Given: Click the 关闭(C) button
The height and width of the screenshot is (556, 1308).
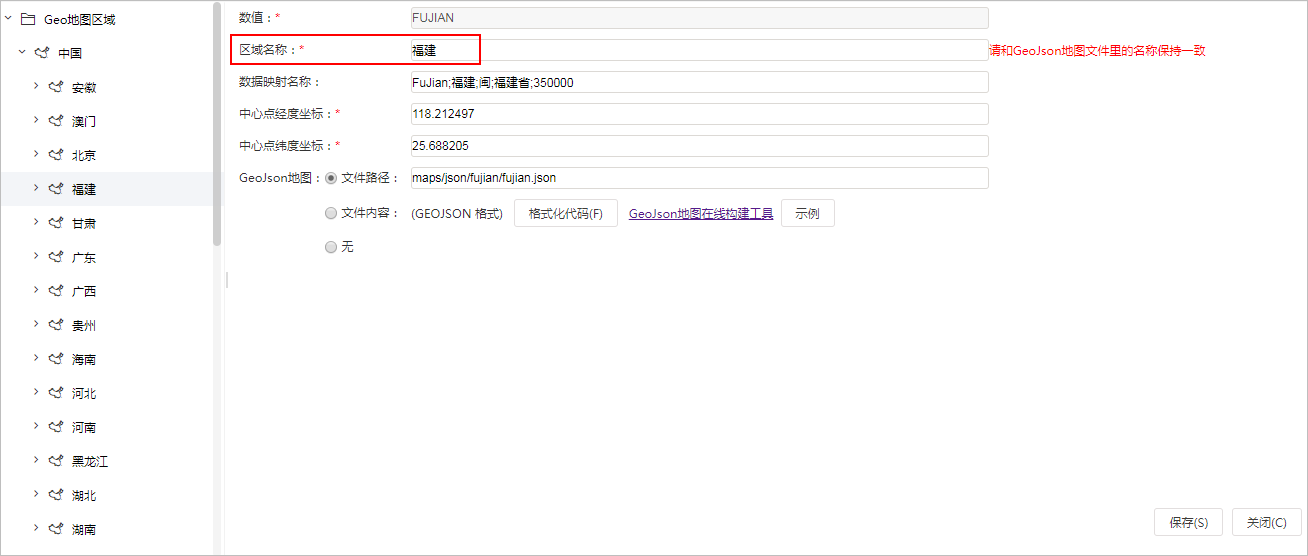Looking at the screenshot, I should tap(1267, 522).
